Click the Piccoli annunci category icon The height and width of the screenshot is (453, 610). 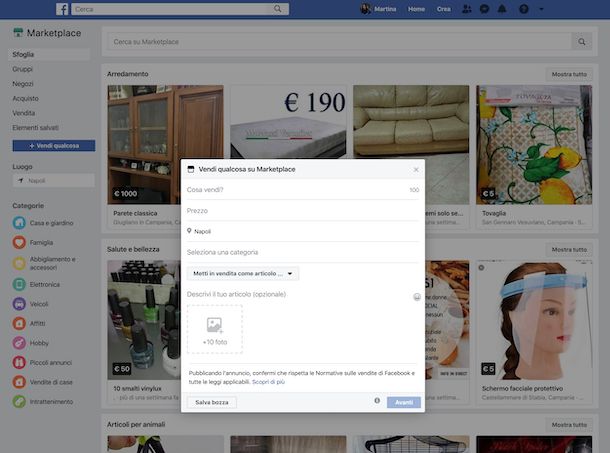click(19, 362)
